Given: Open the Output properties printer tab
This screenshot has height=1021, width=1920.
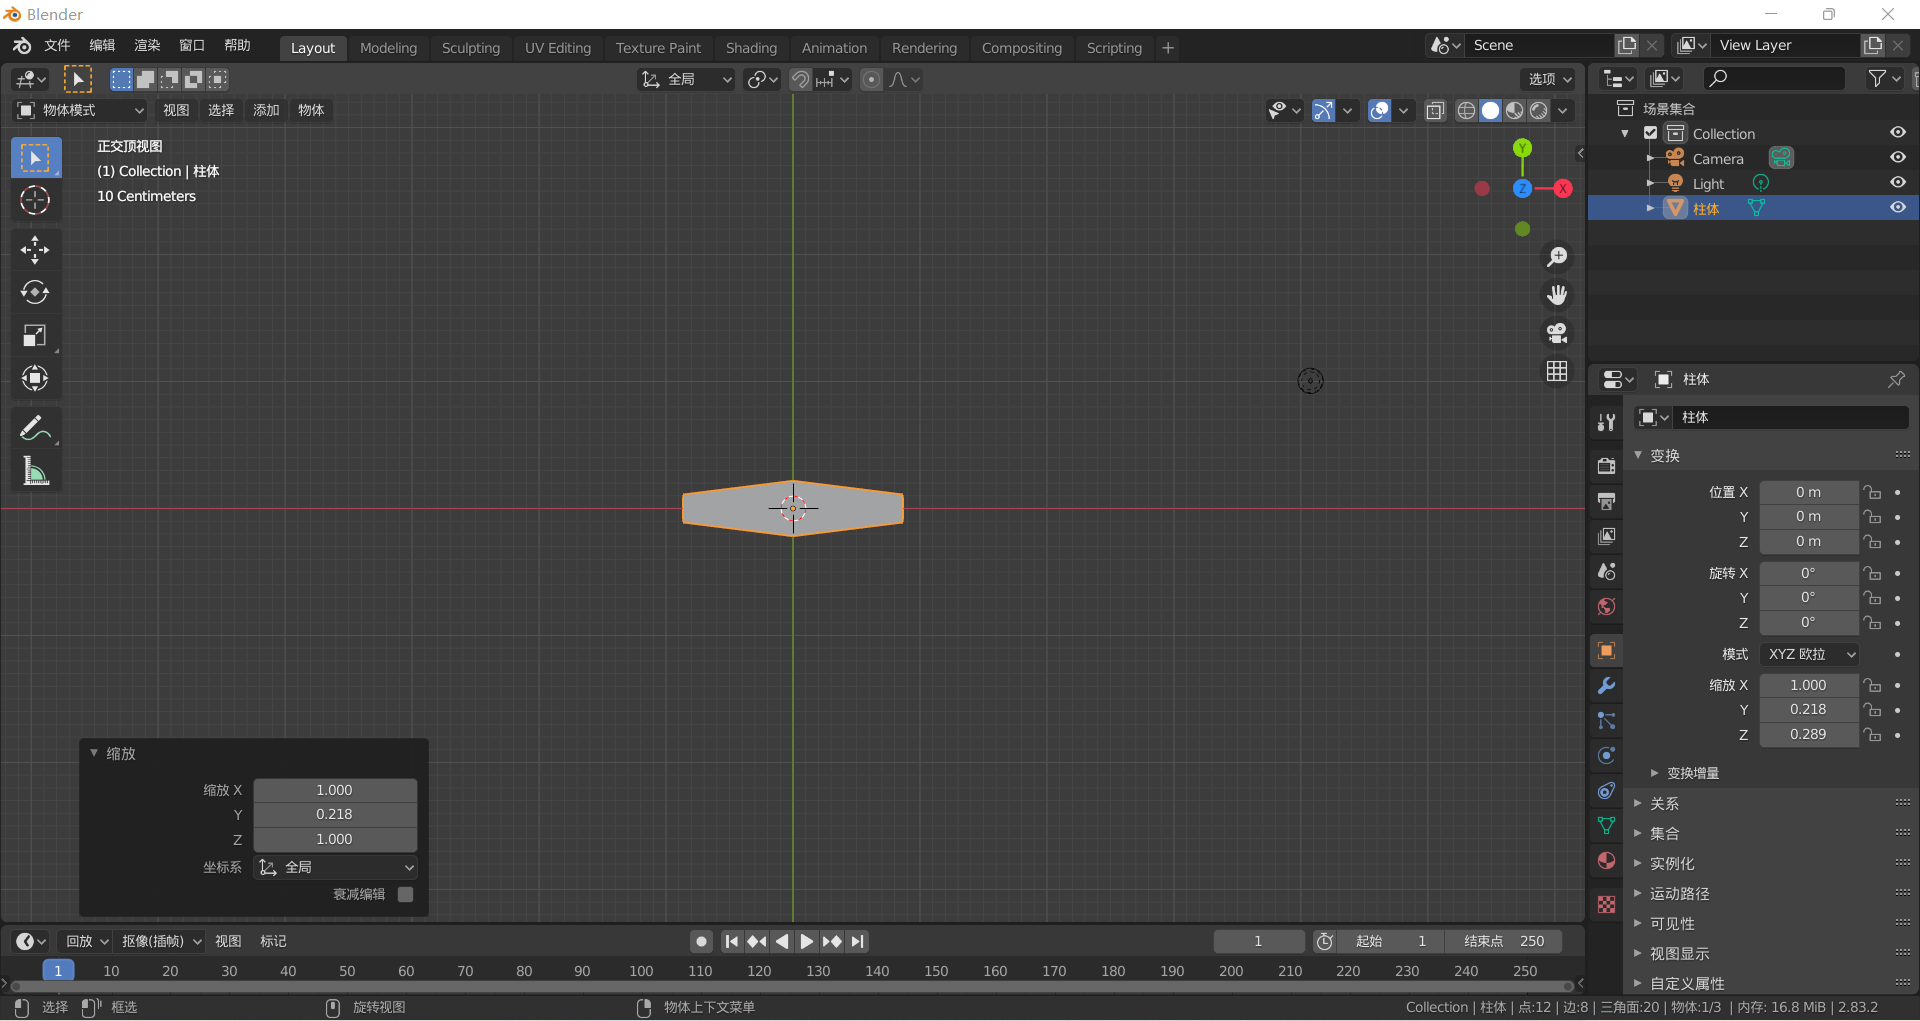Looking at the screenshot, I should point(1606,501).
